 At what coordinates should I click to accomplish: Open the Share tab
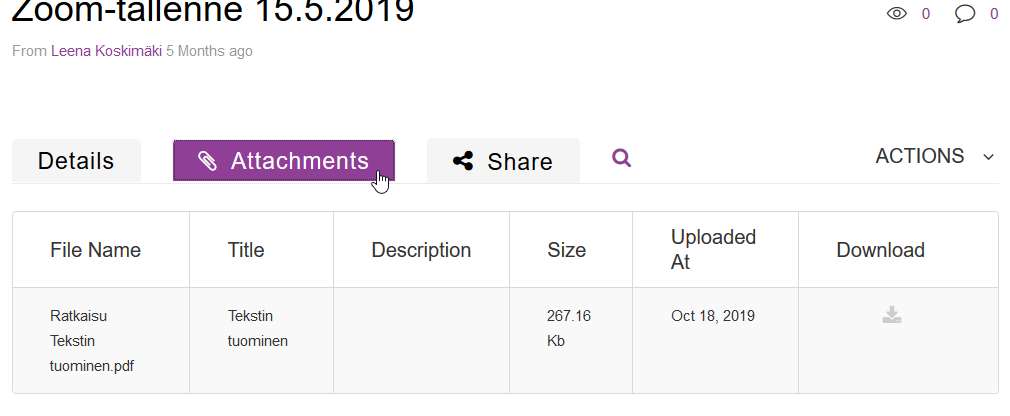click(503, 161)
